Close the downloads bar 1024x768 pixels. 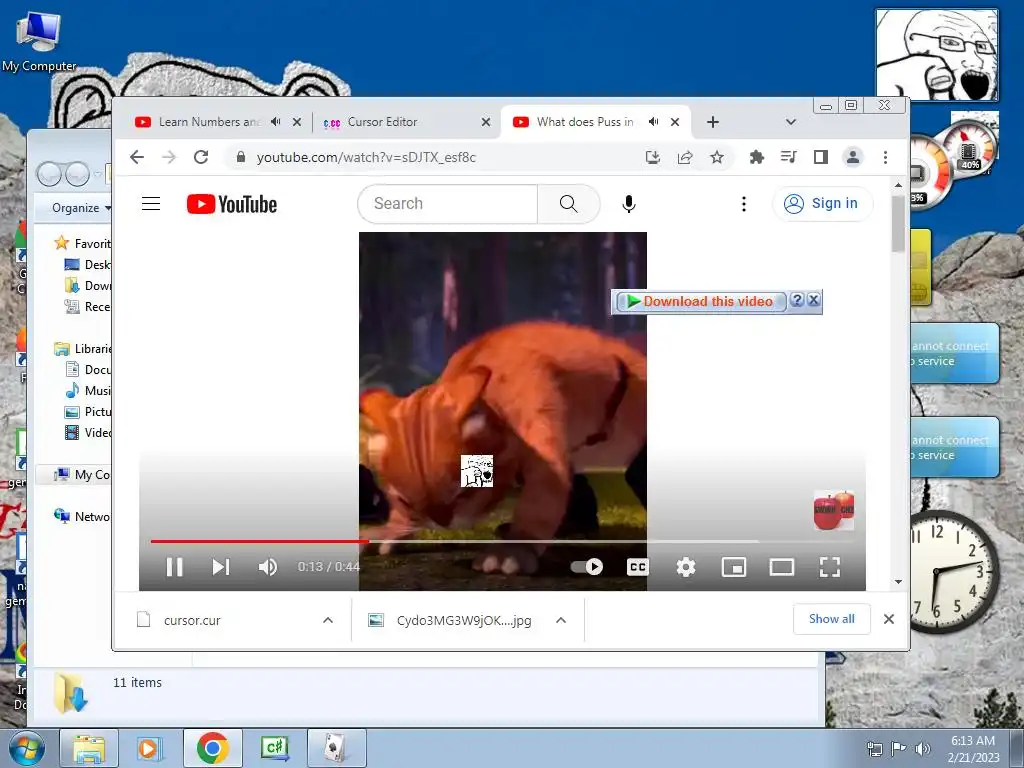(889, 619)
